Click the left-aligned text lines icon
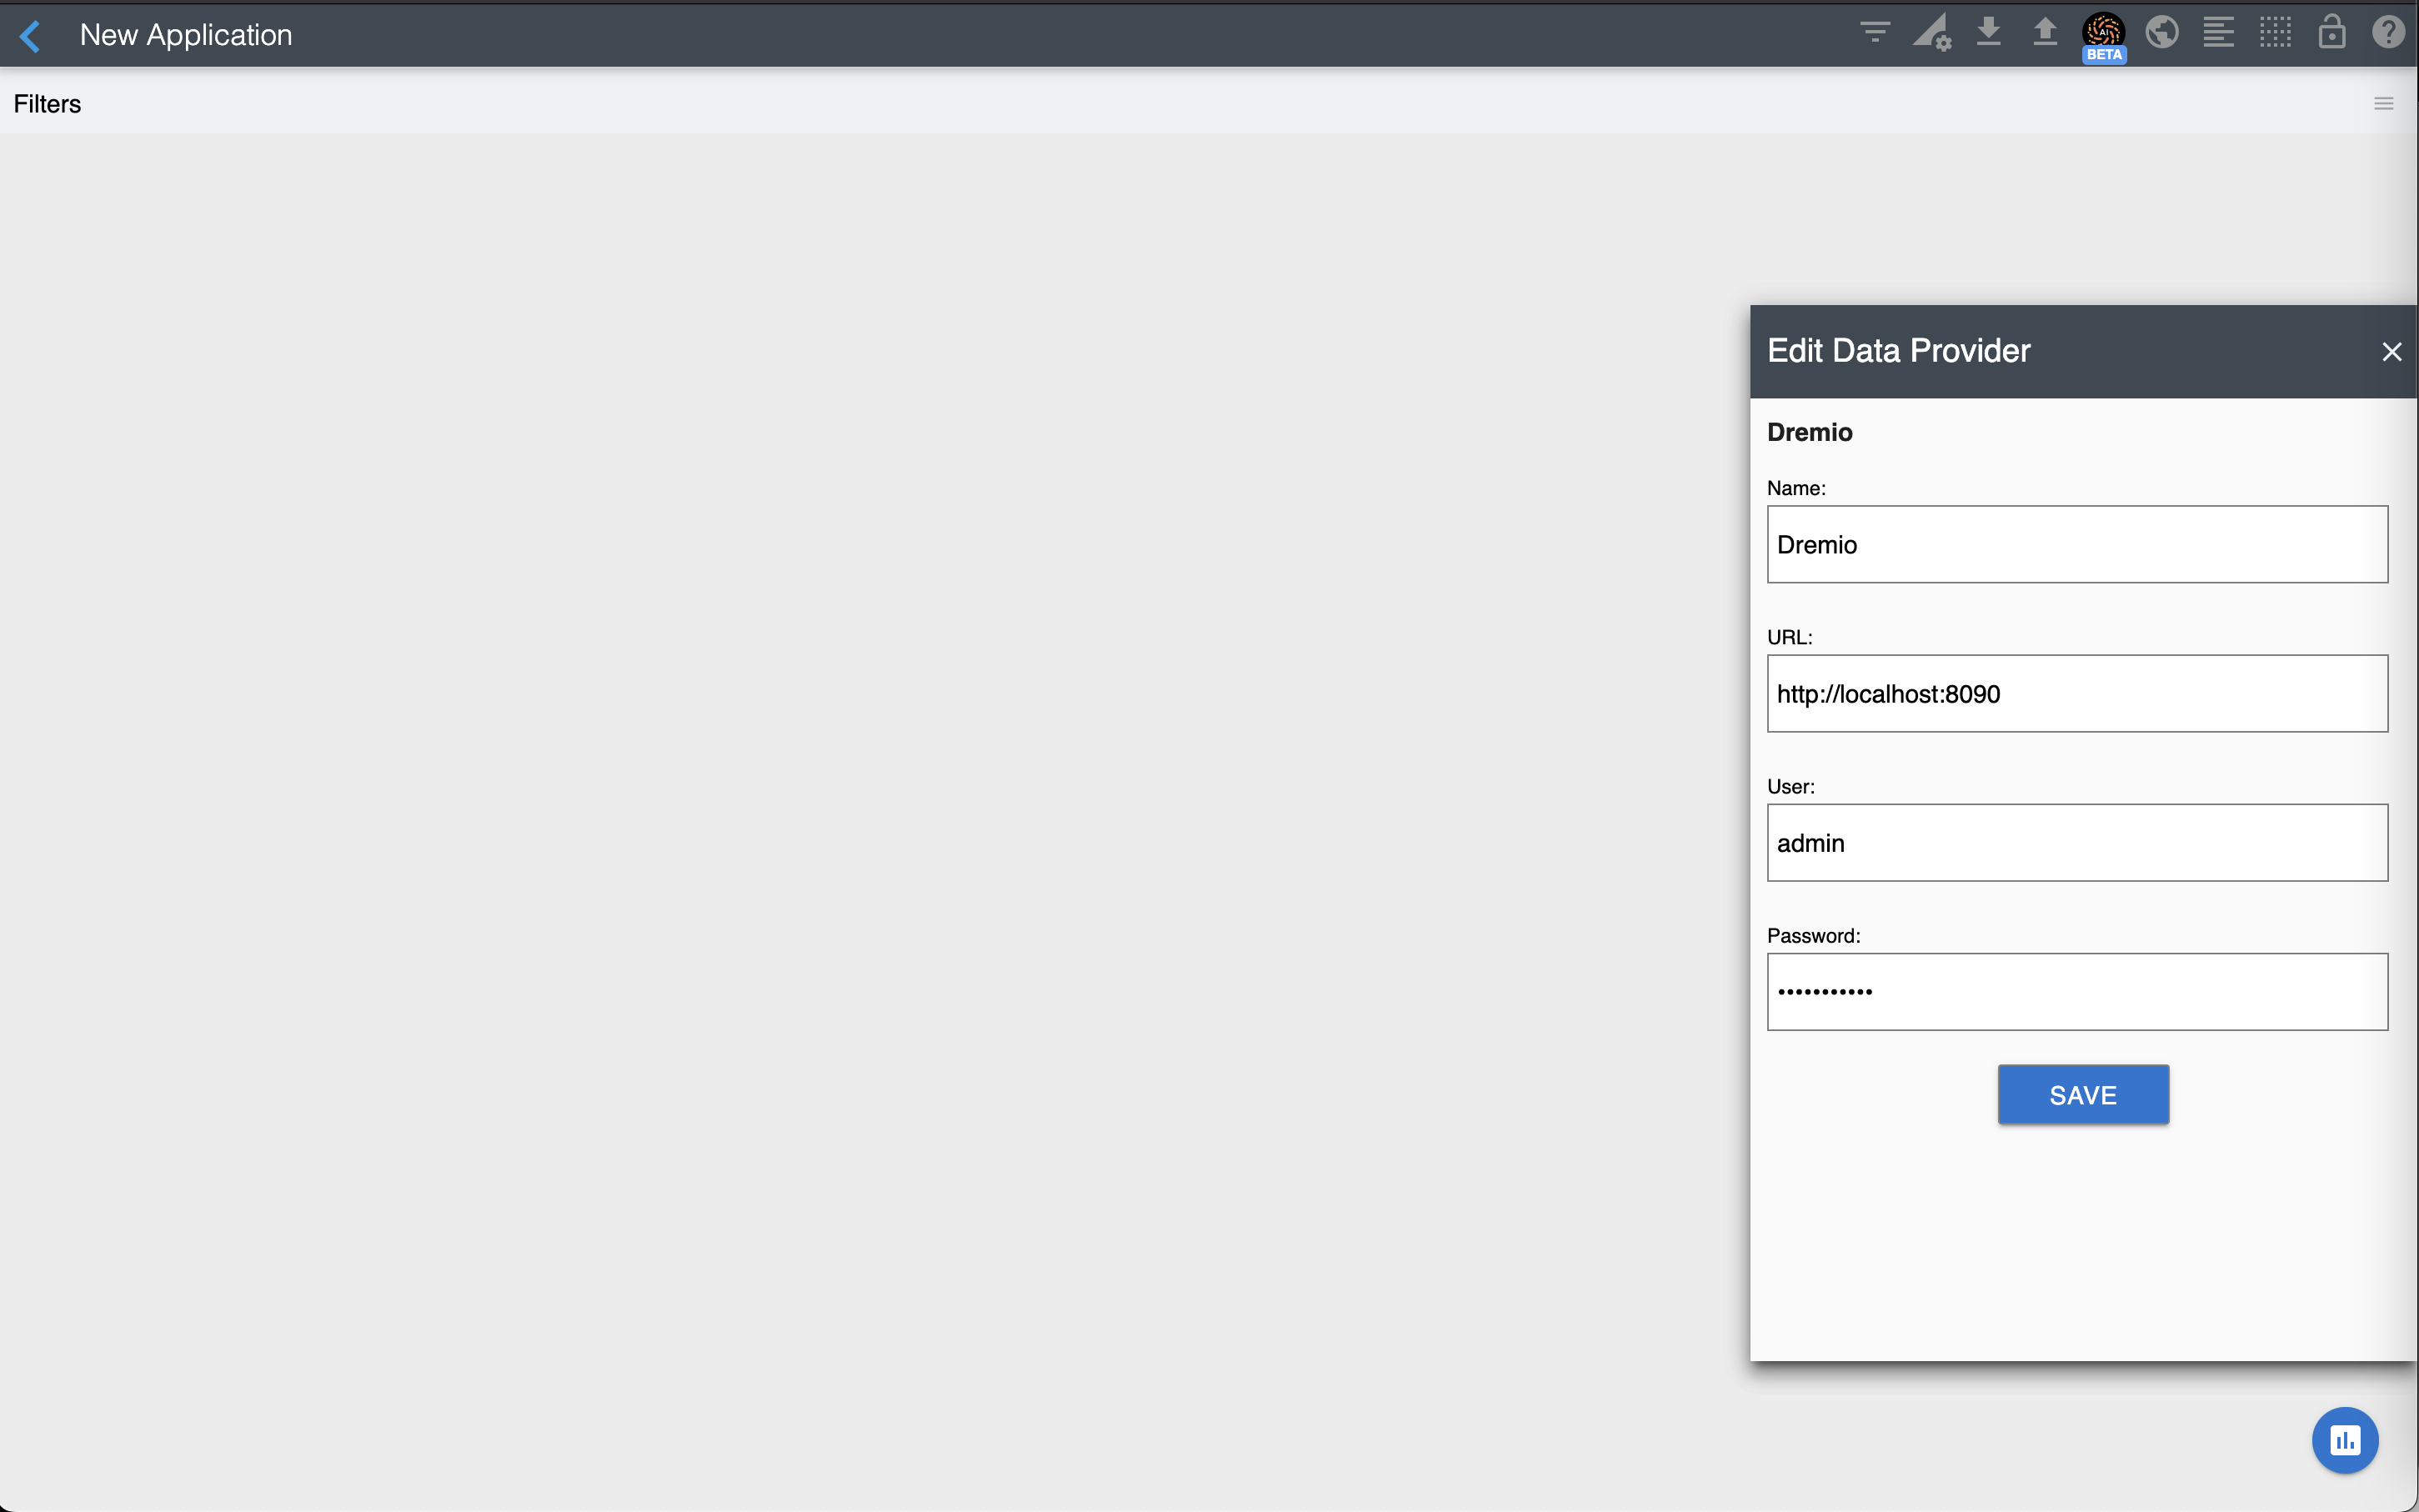Image resolution: width=2419 pixels, height=1512 pixels. 2218,33
